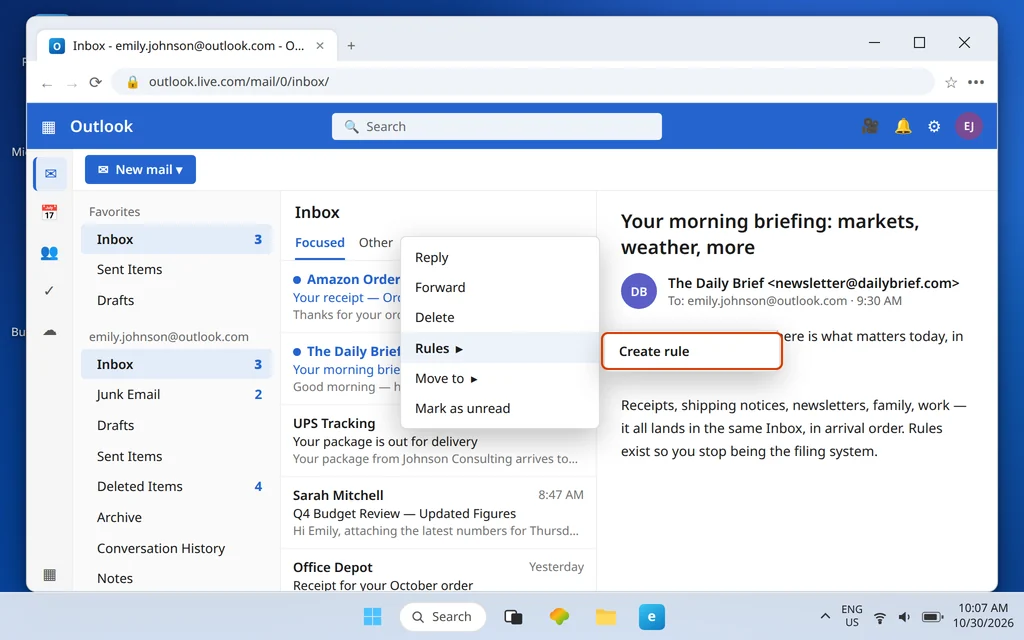Choose Delete in the context menu
Image resolution: width=1024 pixels, height=640 pixels.
500,317
